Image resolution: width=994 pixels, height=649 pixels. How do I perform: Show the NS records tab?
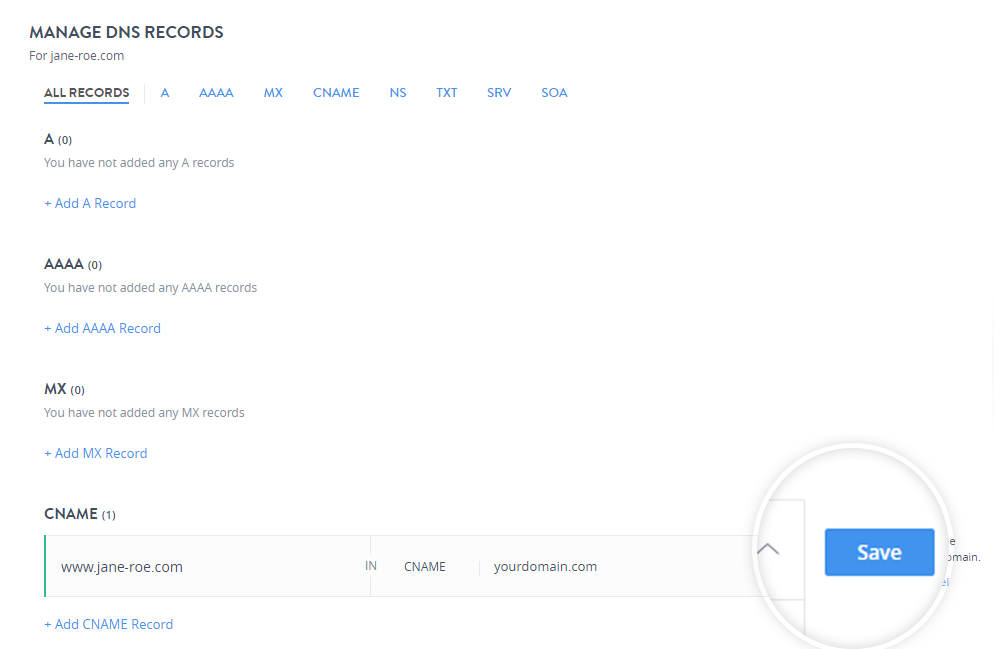[397, 93]
